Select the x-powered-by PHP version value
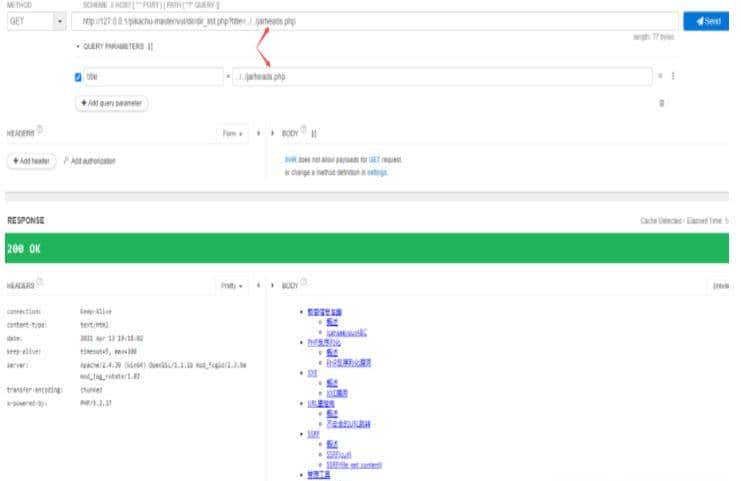Viewport: 741px width, 481px height. point(96,404)
